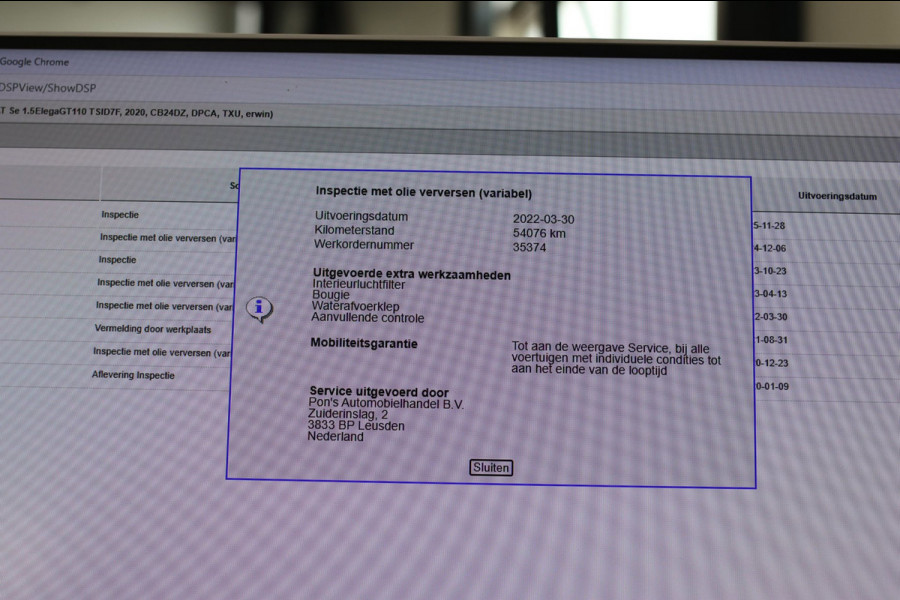Select the Aflevering Inspectie row

[x=133, y=375]
